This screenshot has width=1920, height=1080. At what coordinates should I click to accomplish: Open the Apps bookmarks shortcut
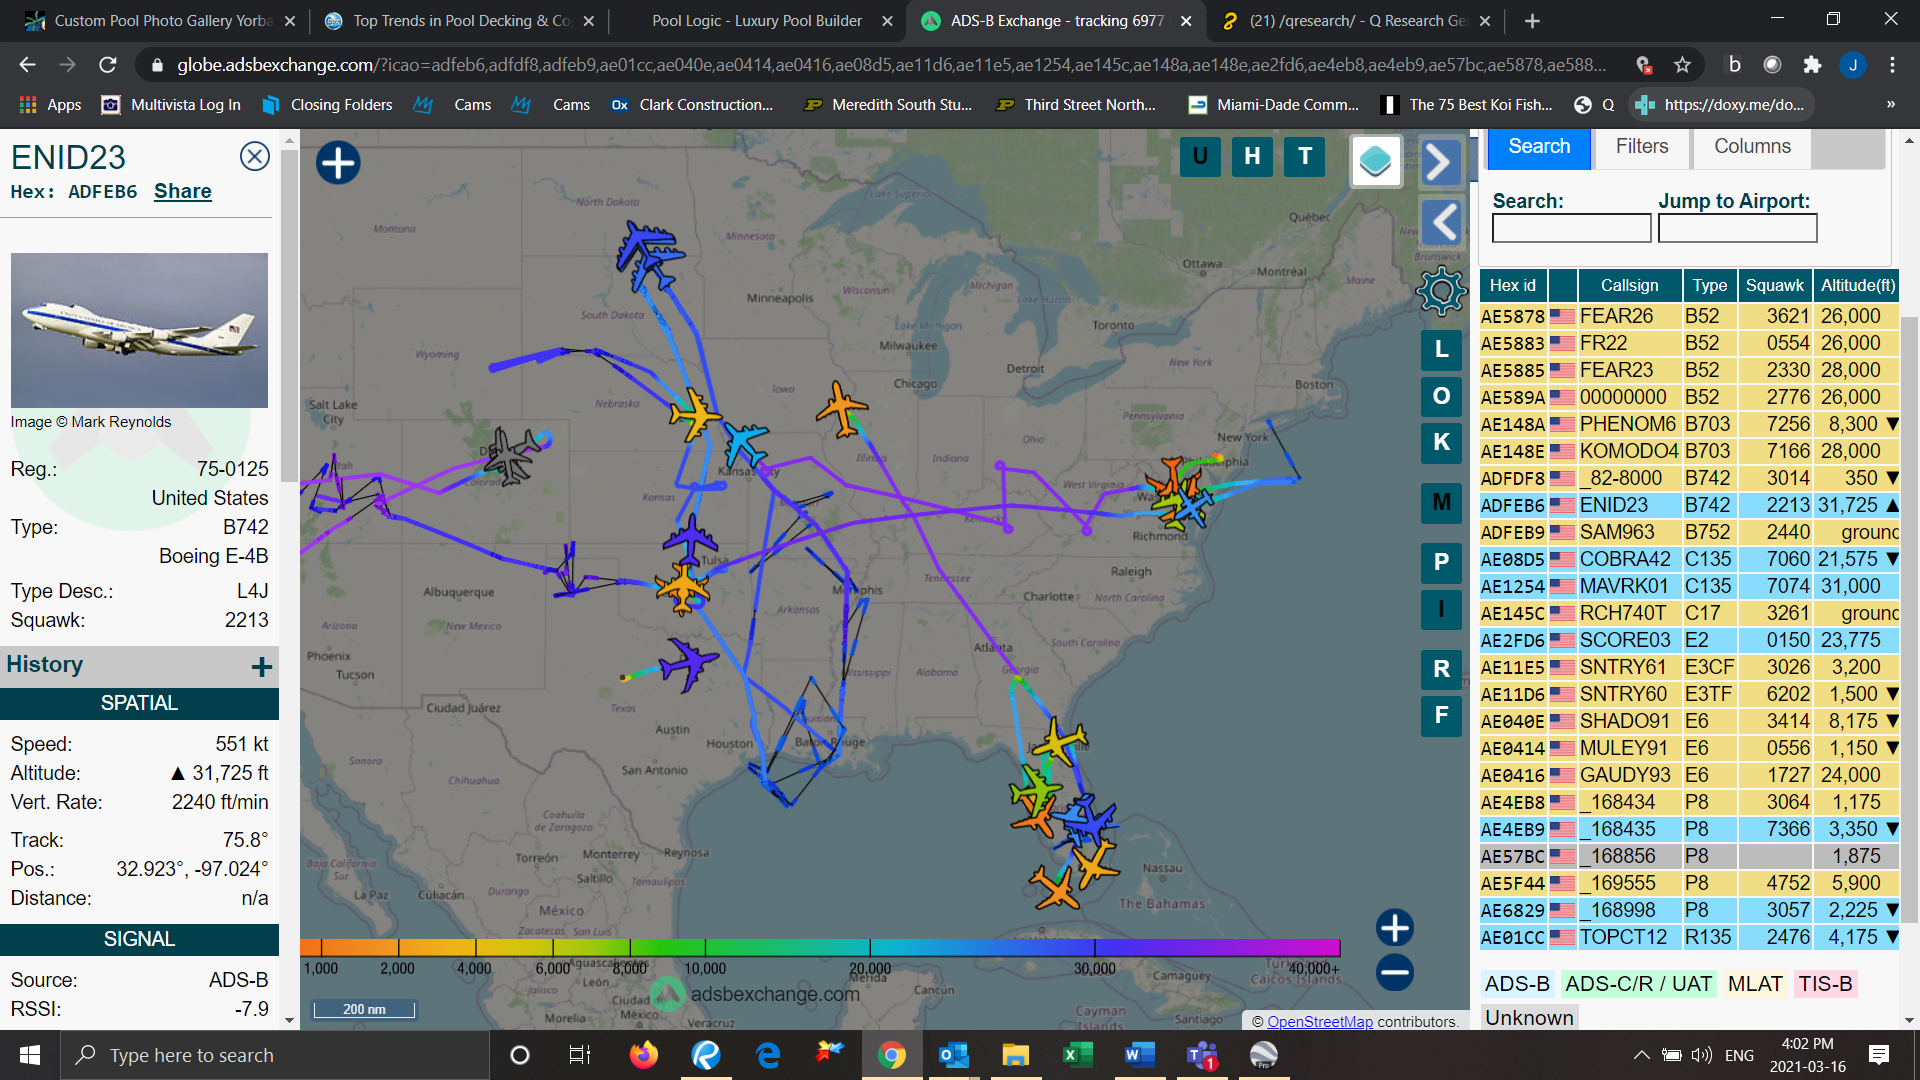[x=50, y=104]
